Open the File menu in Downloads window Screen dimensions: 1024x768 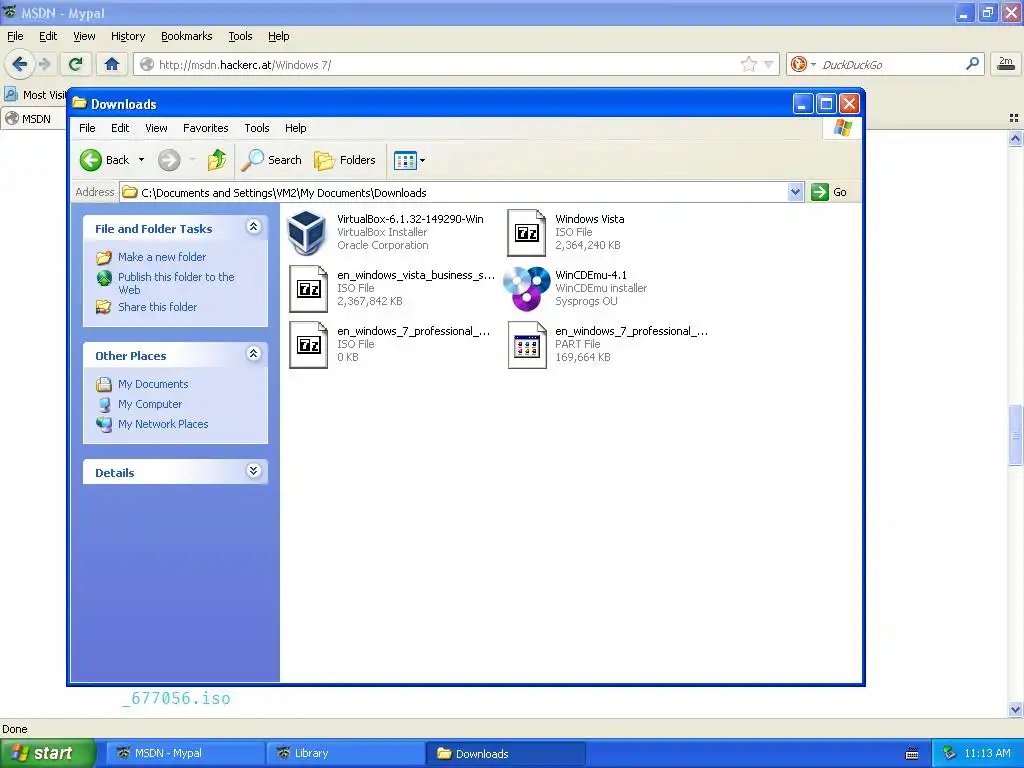(x=87, y=128)
